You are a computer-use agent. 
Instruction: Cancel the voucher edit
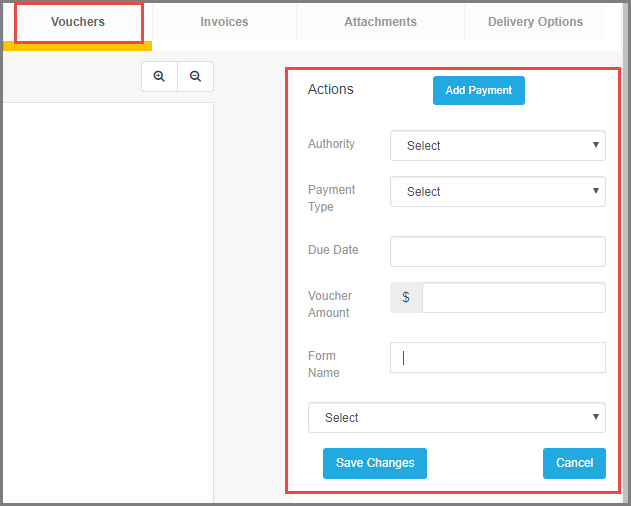click(x=574, y=463)
